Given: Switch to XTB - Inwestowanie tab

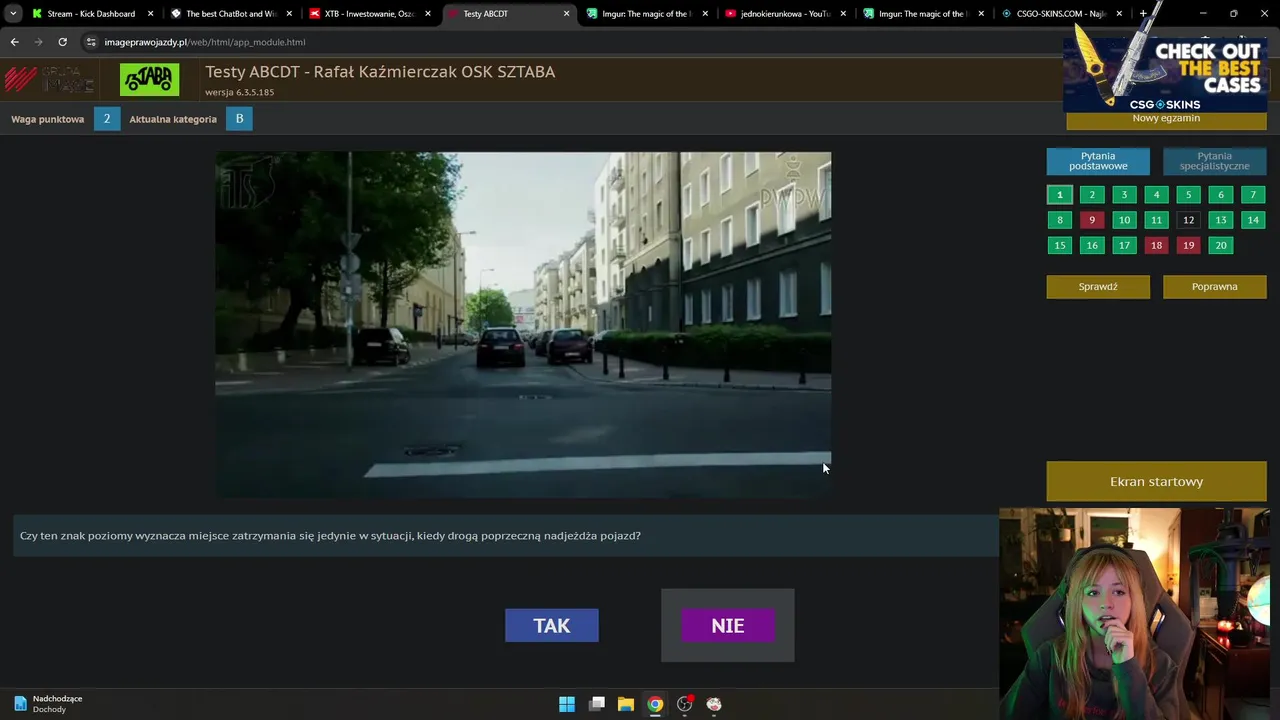Looking at the screenshot, I should point(368,14).
